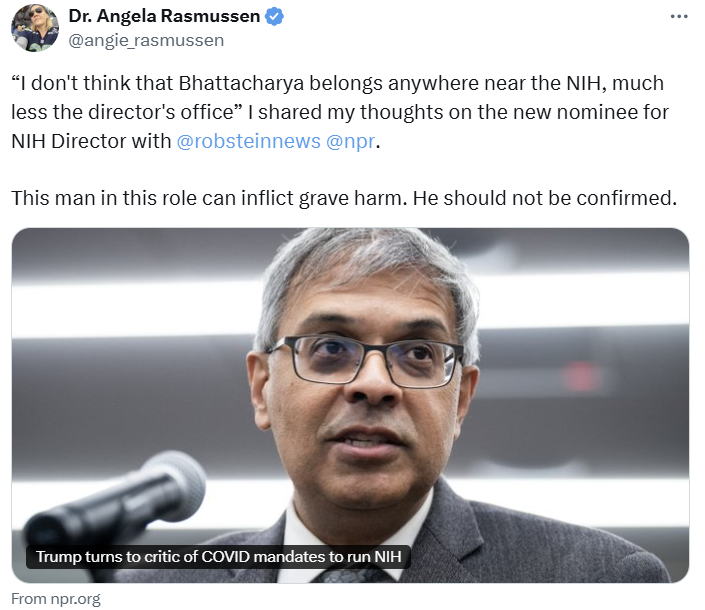The width and height of the screenshot is (705, 610).
Task: Click the 'NIH Director with' text
Action: coord(91,141)
